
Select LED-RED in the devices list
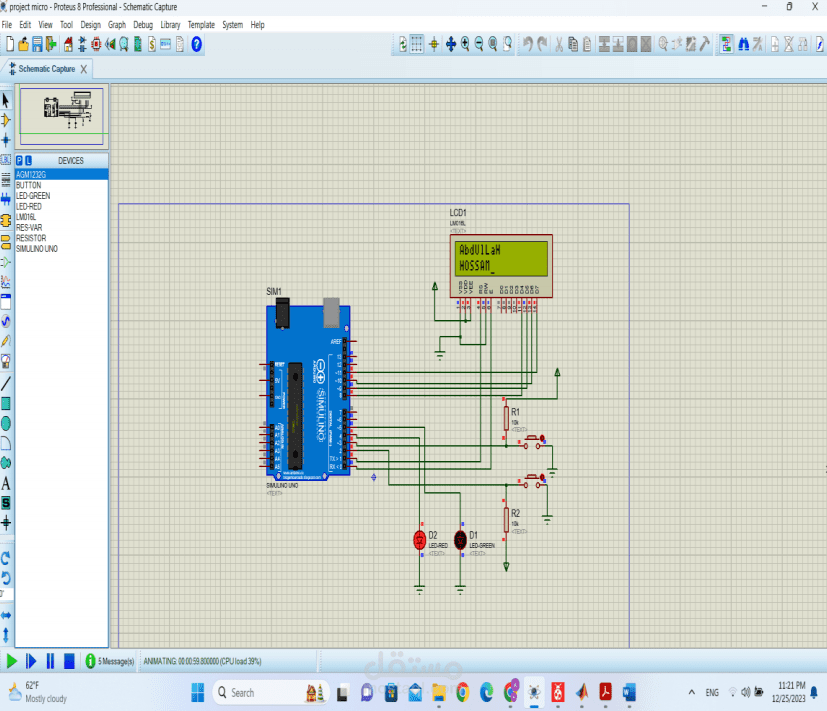pos(62,206)
